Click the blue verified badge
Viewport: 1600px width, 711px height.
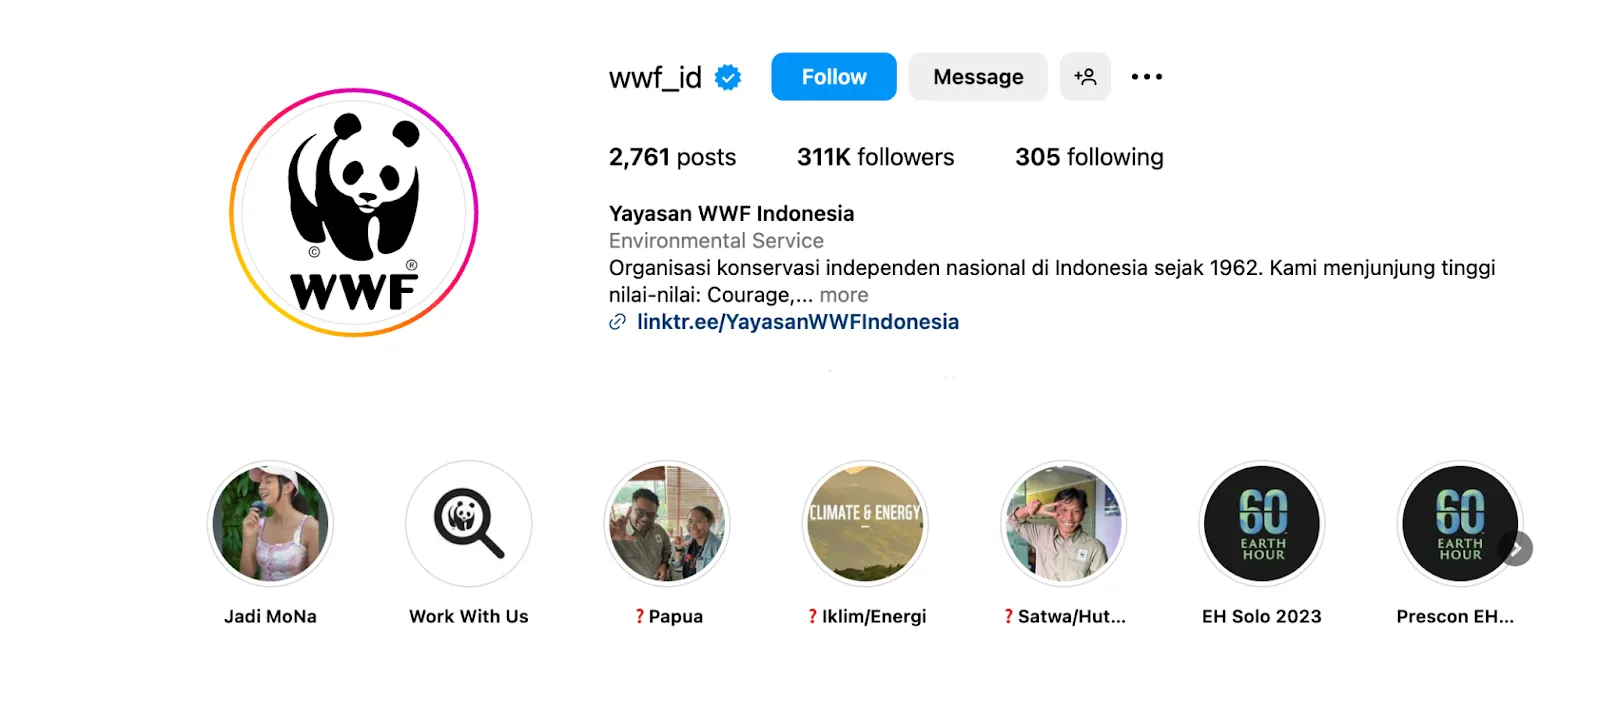(x=728, y=77)
